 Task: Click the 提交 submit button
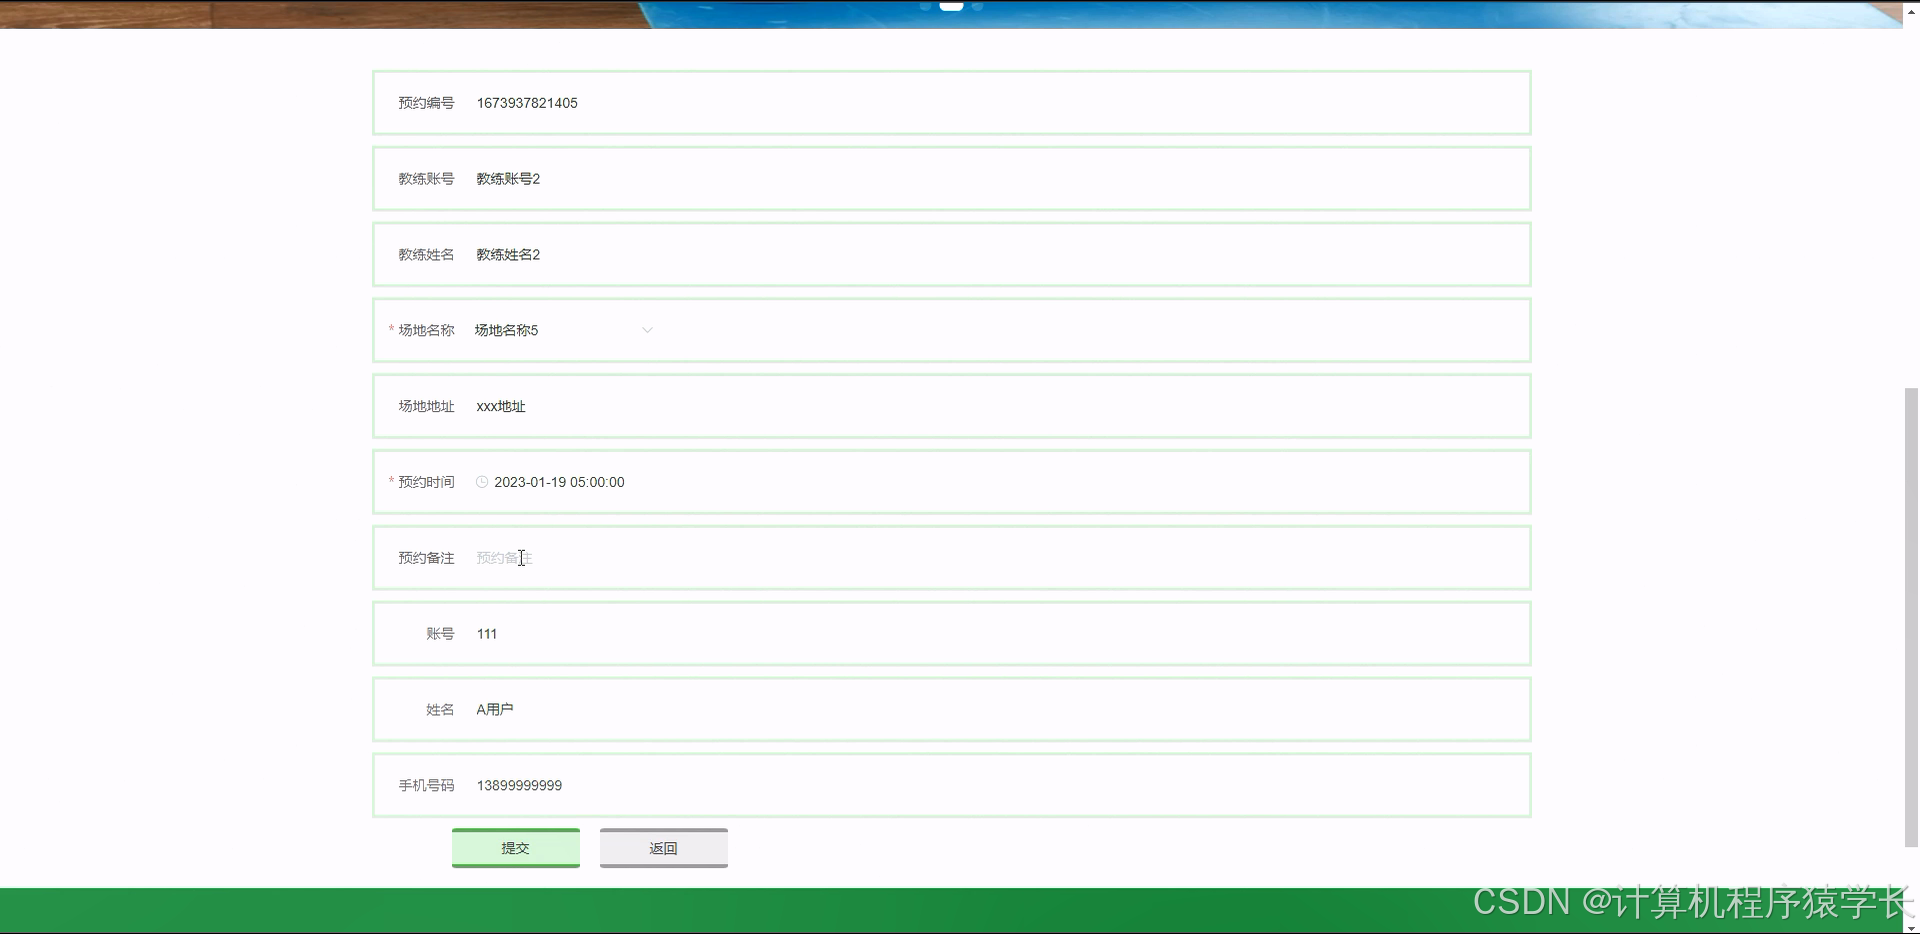coord(516,848)
